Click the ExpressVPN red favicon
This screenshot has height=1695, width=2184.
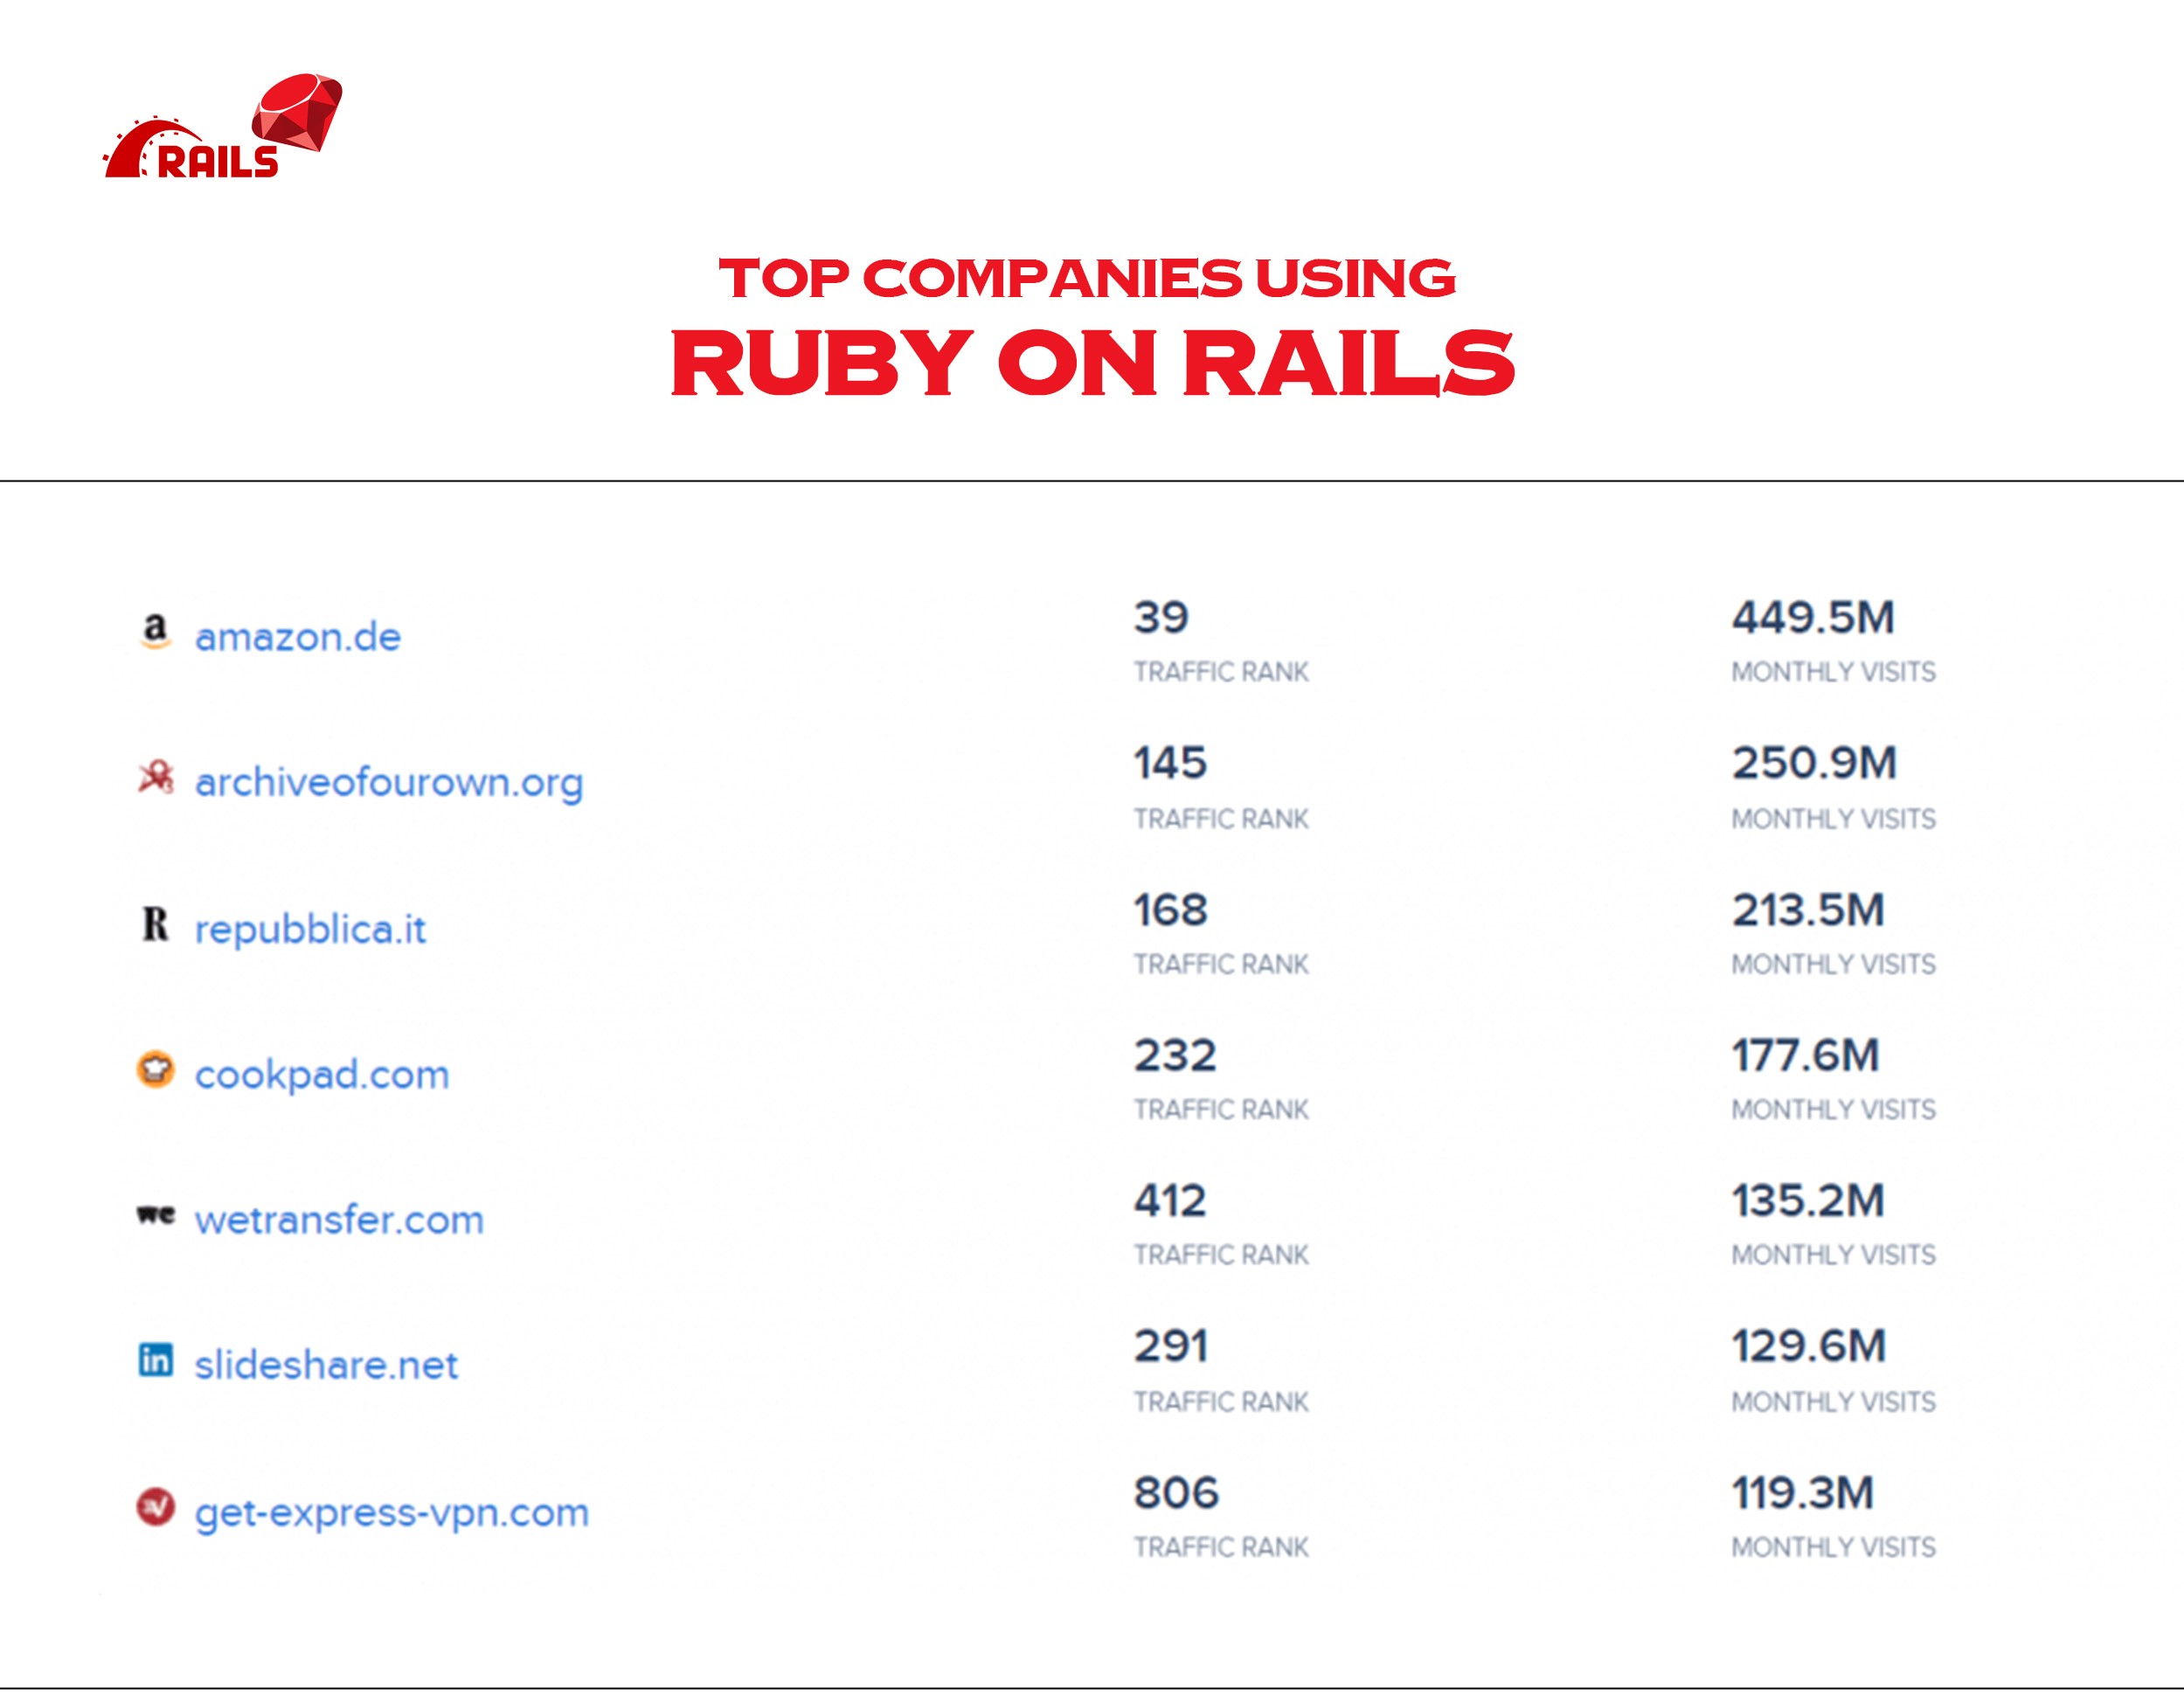point(155,1507)
